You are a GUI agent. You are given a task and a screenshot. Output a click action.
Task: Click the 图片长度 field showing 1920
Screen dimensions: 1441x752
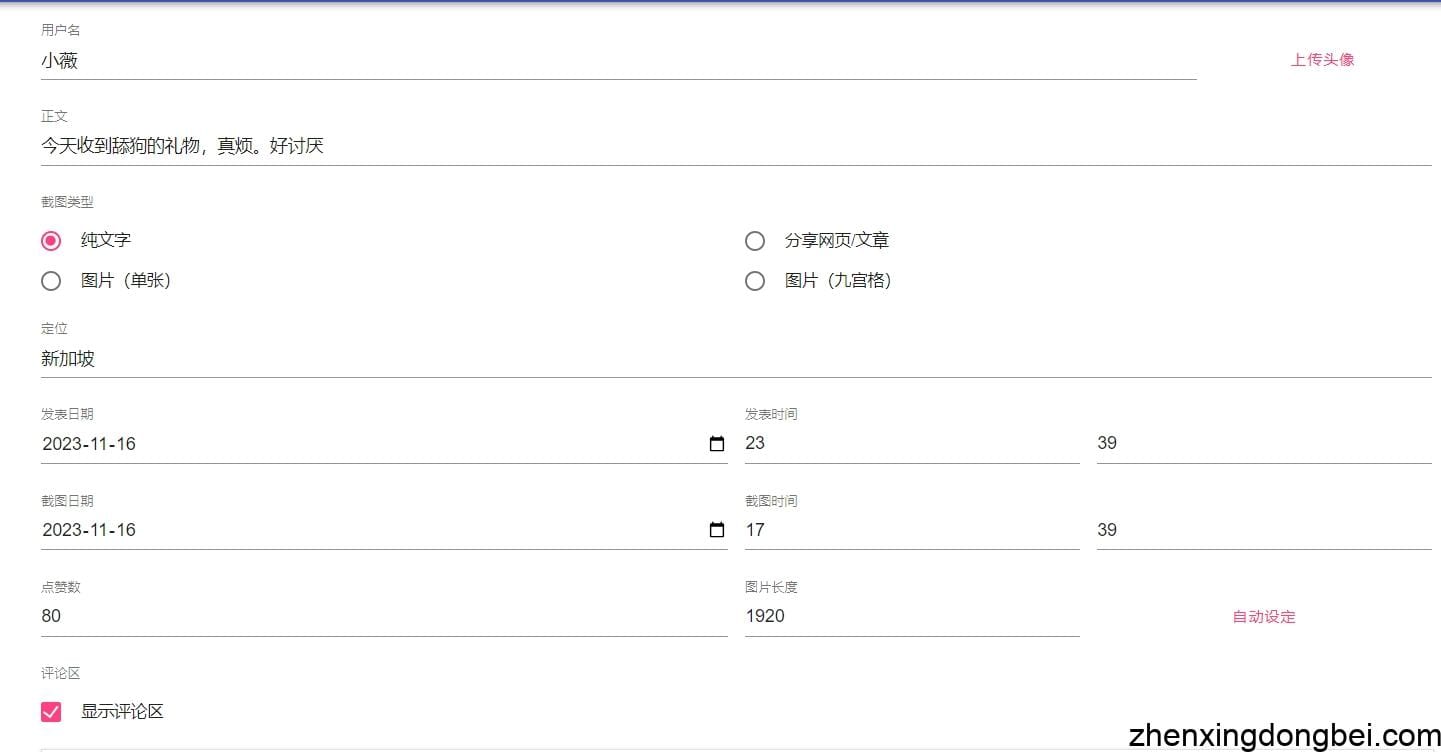coord(900,616)
